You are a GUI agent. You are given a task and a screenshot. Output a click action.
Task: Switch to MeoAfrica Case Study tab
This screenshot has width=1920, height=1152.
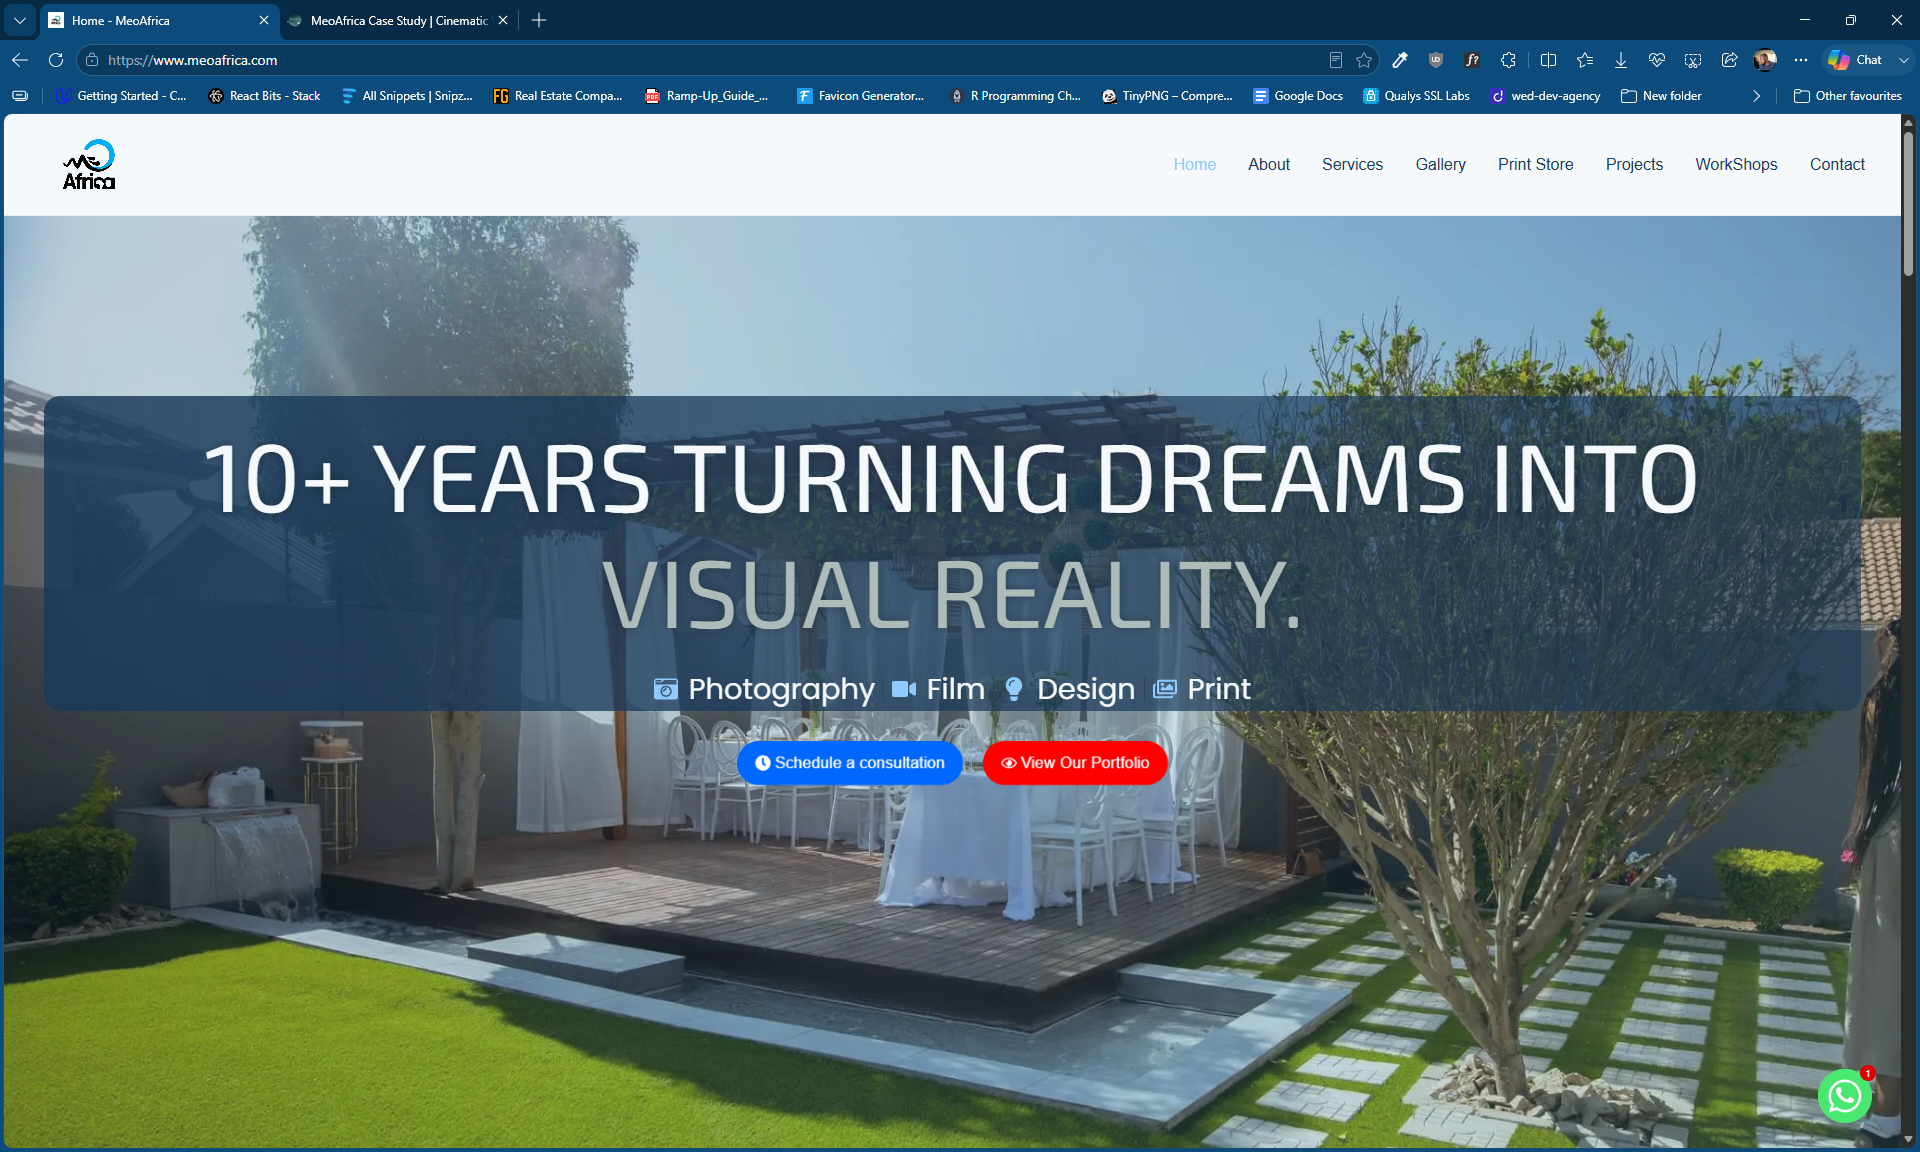click(x=398, y=20)
